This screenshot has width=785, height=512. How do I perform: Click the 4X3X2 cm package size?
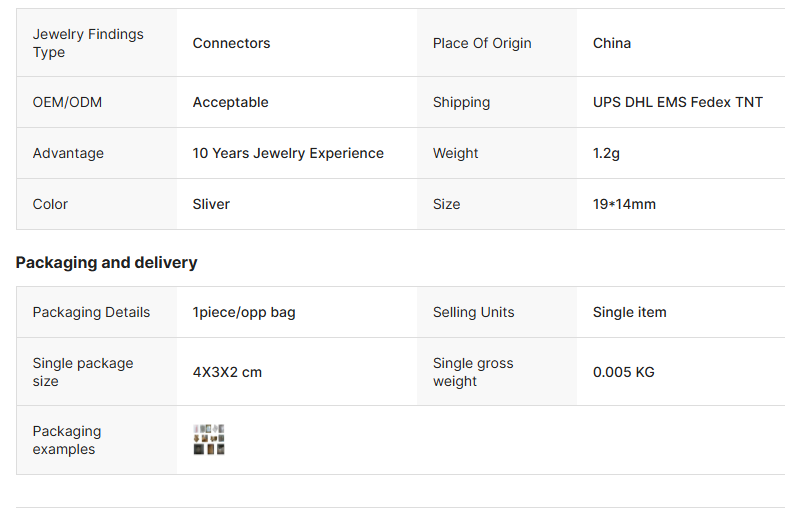(x=227, y=372)
